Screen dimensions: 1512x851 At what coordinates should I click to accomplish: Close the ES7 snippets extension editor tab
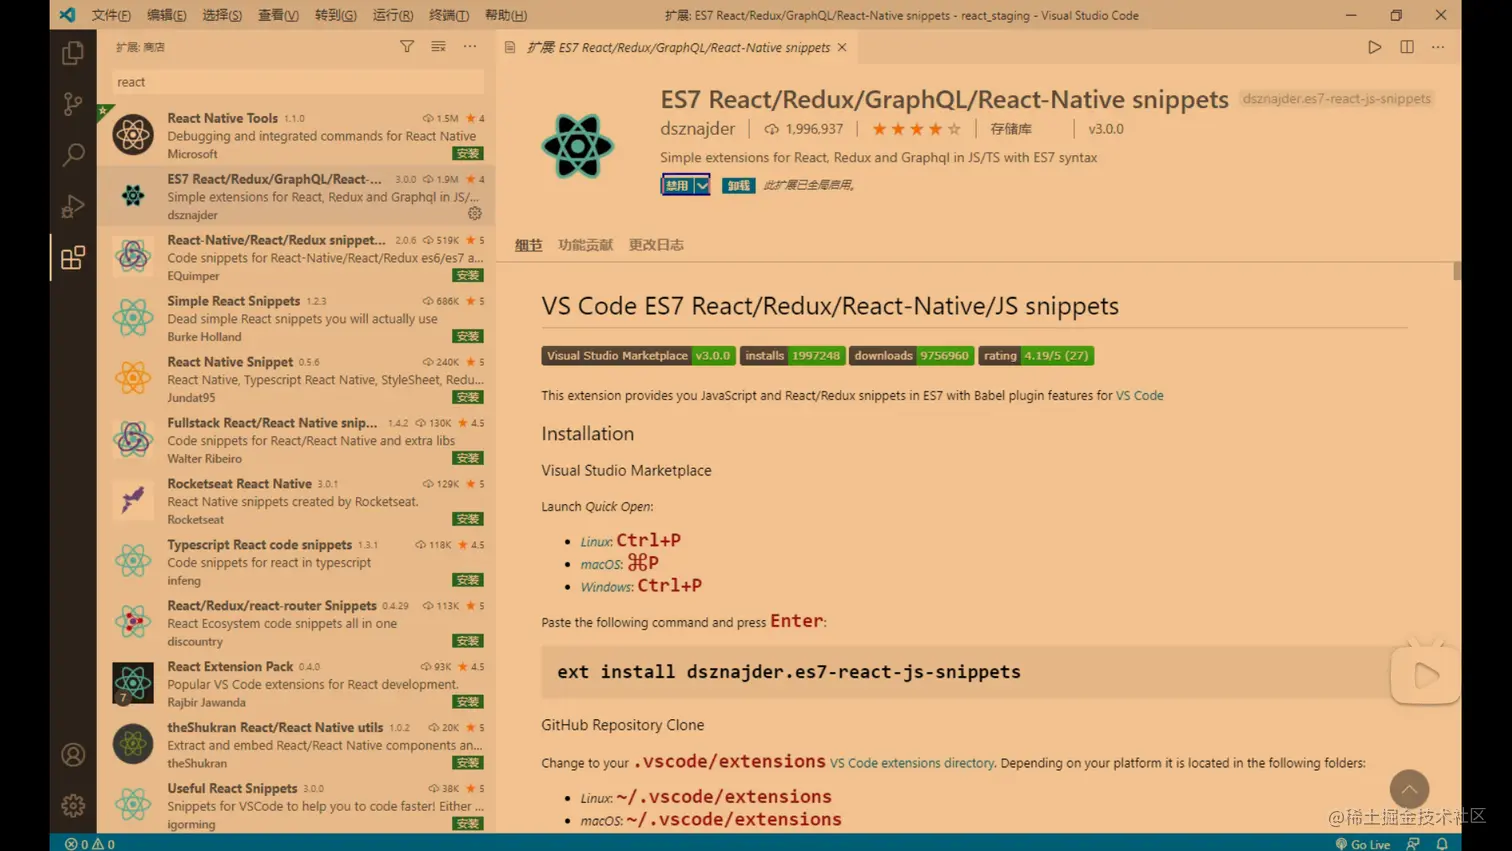842,47
